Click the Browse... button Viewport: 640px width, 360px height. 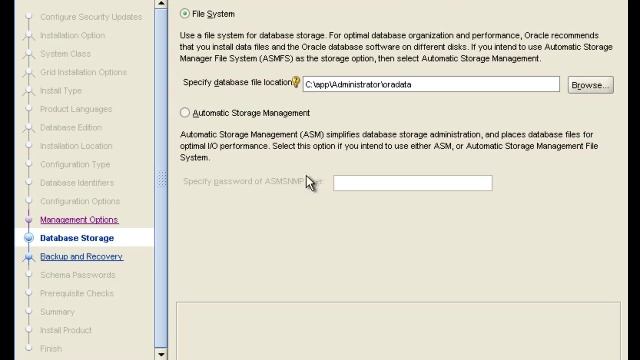click(x=590, y=85)
